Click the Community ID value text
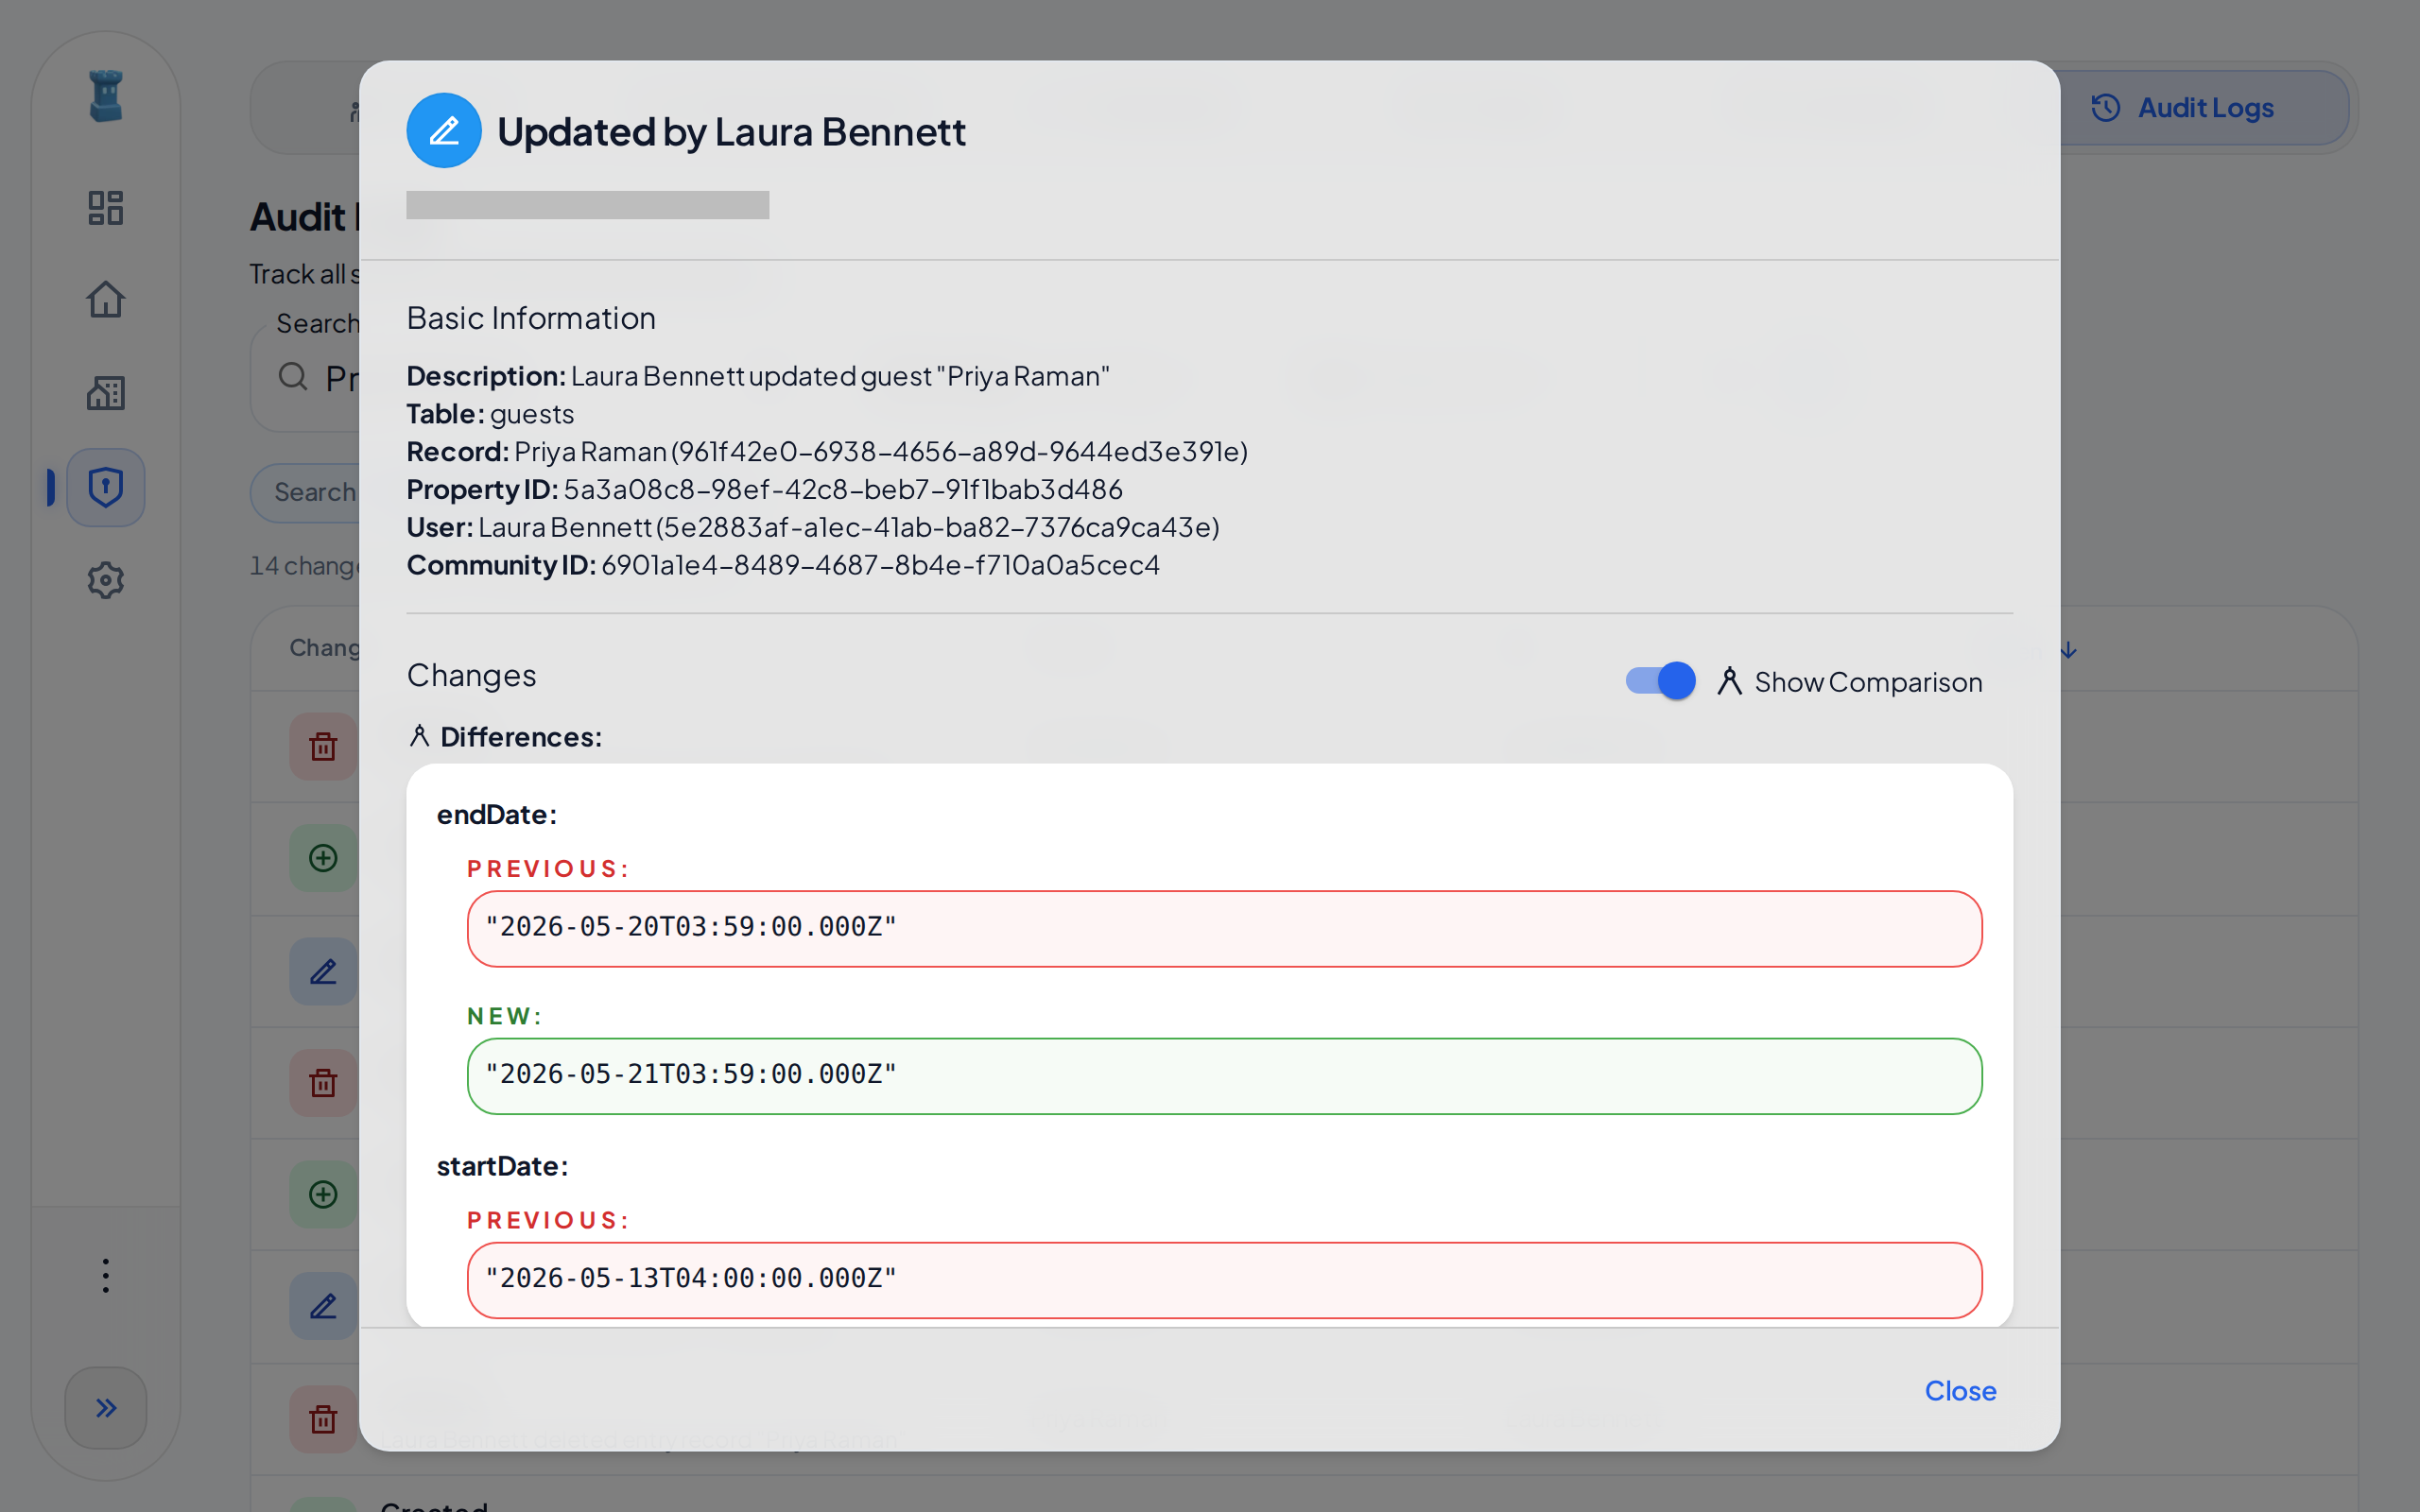This screenshot has width=2420, height=1512. pyautogui.click(x=880, y=565)
